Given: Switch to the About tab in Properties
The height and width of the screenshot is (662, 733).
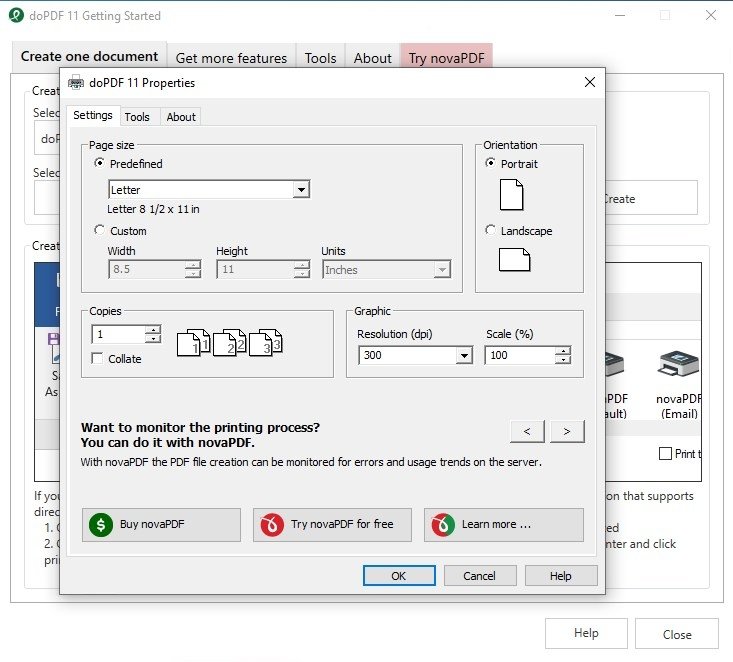Looking at the screenshot, I should (x=181, y=117).
